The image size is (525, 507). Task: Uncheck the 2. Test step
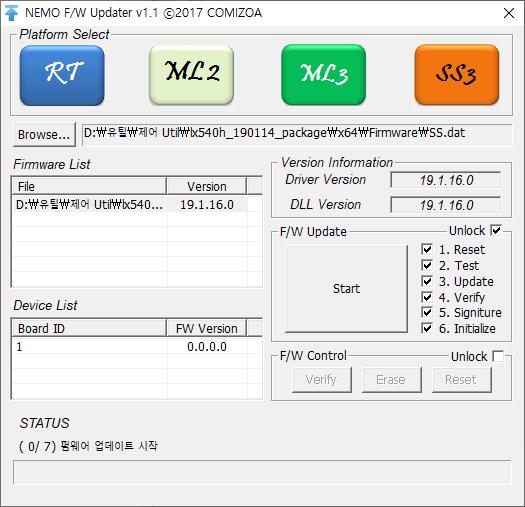427,265
